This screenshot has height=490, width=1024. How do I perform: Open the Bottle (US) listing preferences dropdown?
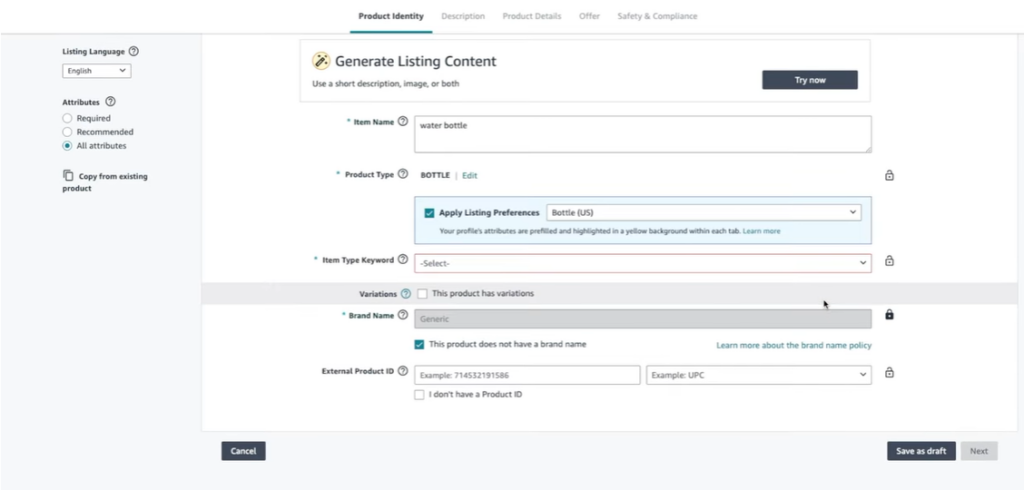click(703, 212)
